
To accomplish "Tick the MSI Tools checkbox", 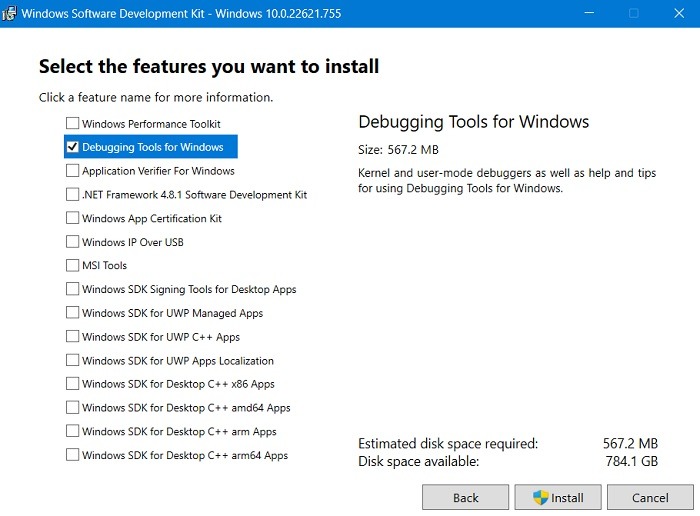I will click(x=72, y=265).
